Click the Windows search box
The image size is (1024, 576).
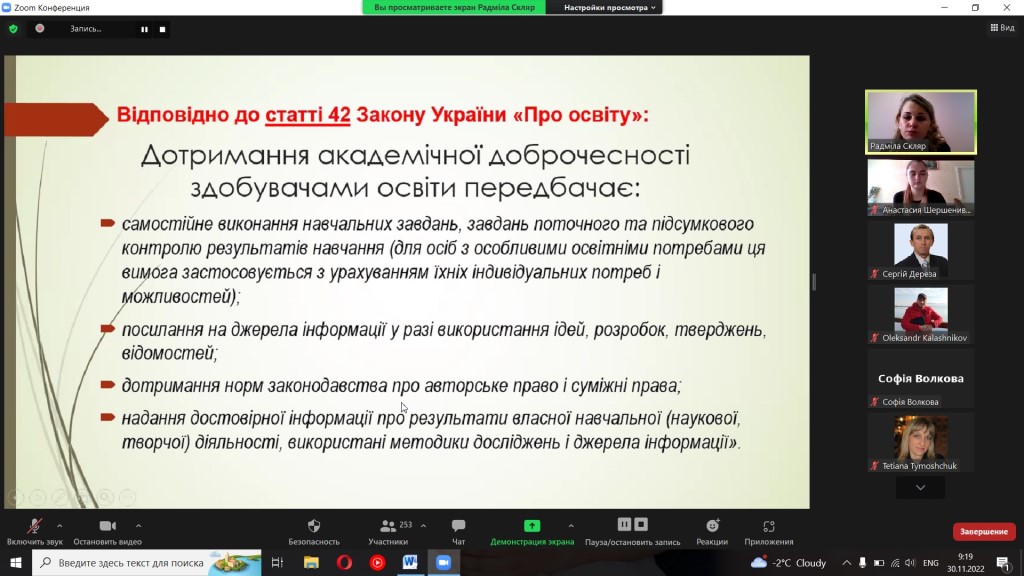click(x=147, y=562)
